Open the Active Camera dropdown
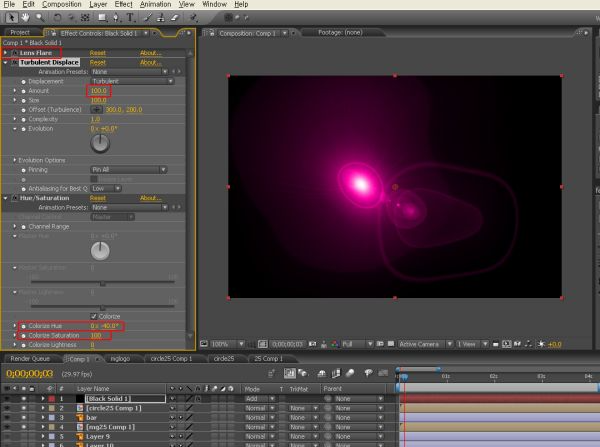600x447 pixels. (425, 344)
